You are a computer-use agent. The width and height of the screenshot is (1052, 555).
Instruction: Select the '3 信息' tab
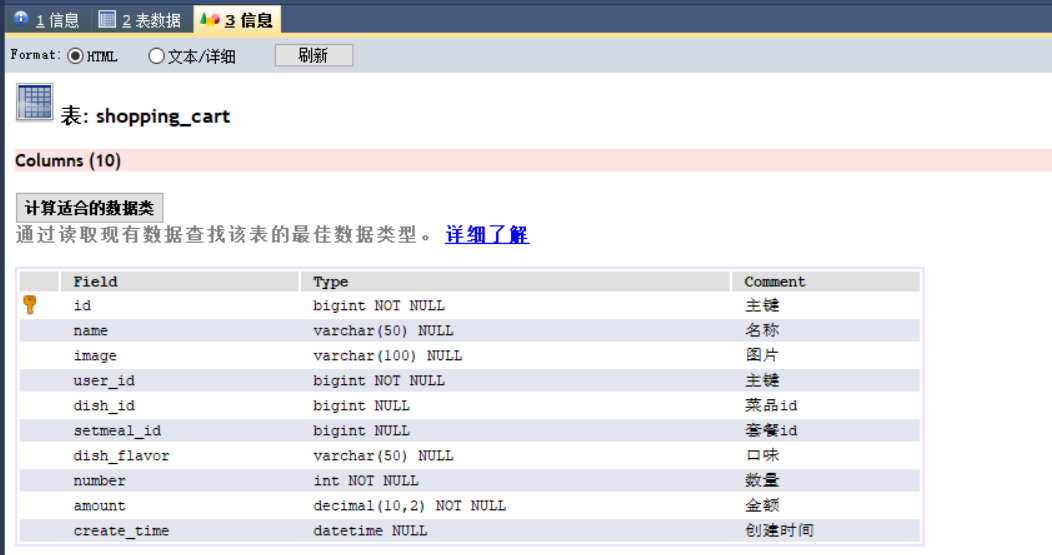tap(237, 19)
